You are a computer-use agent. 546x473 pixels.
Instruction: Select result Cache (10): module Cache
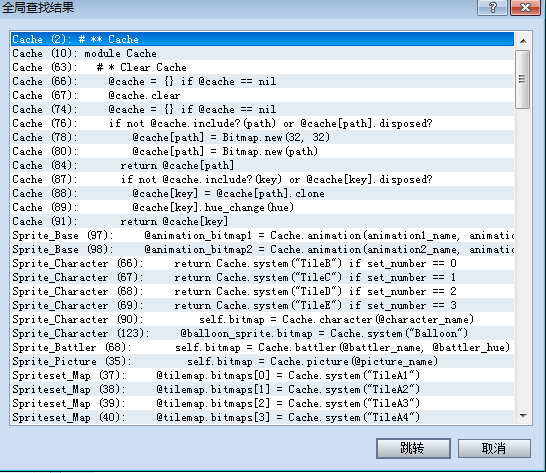coord(262,53)
